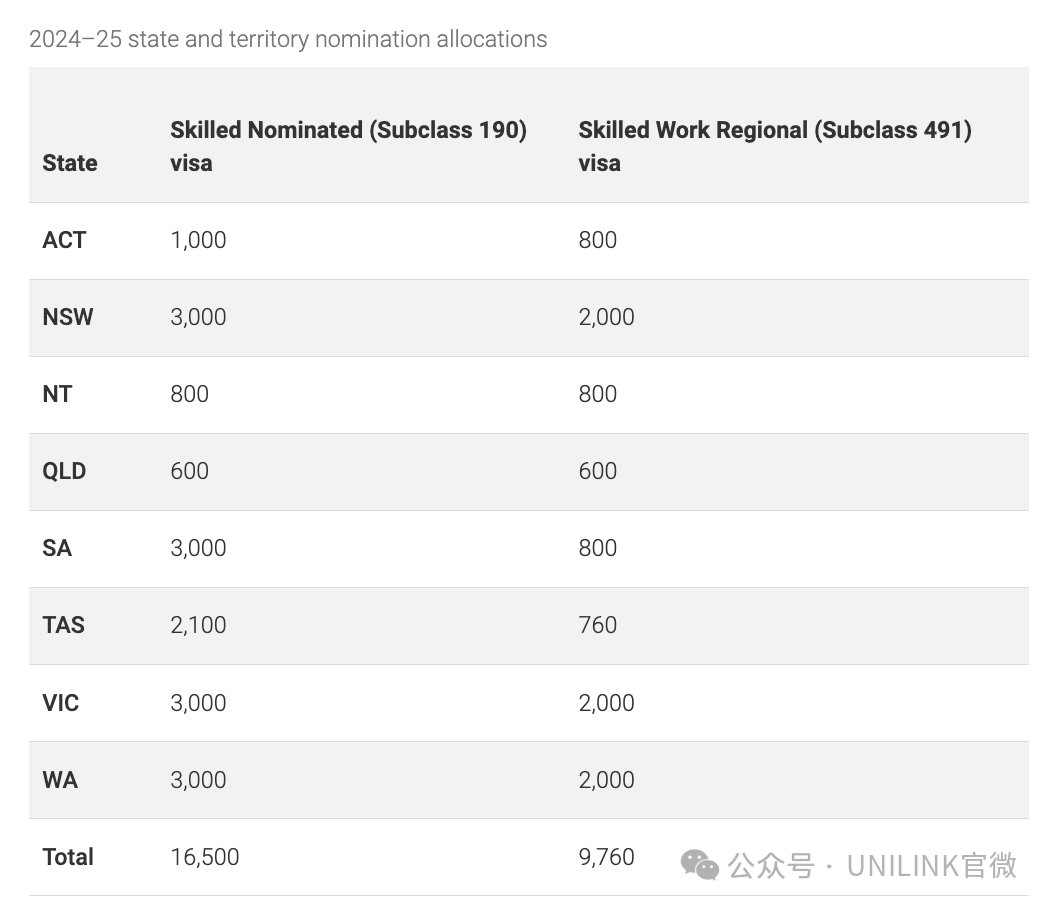Screen dimensions: 1050x908
Task: Click the QLD row label
Action: pyautogui.click(x=64, y=471)
